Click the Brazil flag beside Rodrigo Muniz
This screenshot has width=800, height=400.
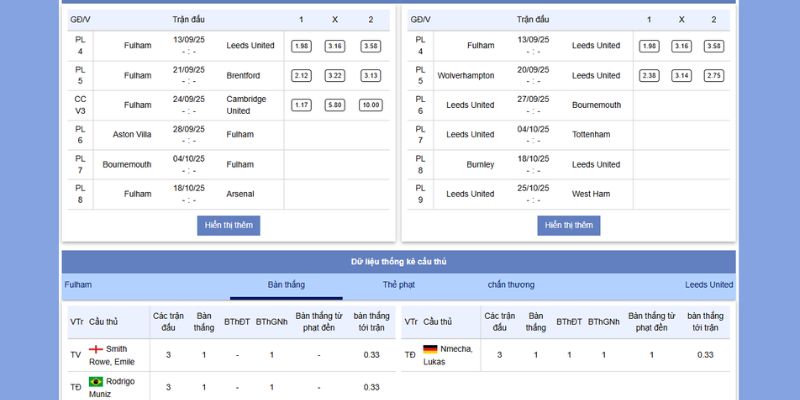(x=96, y=382)
